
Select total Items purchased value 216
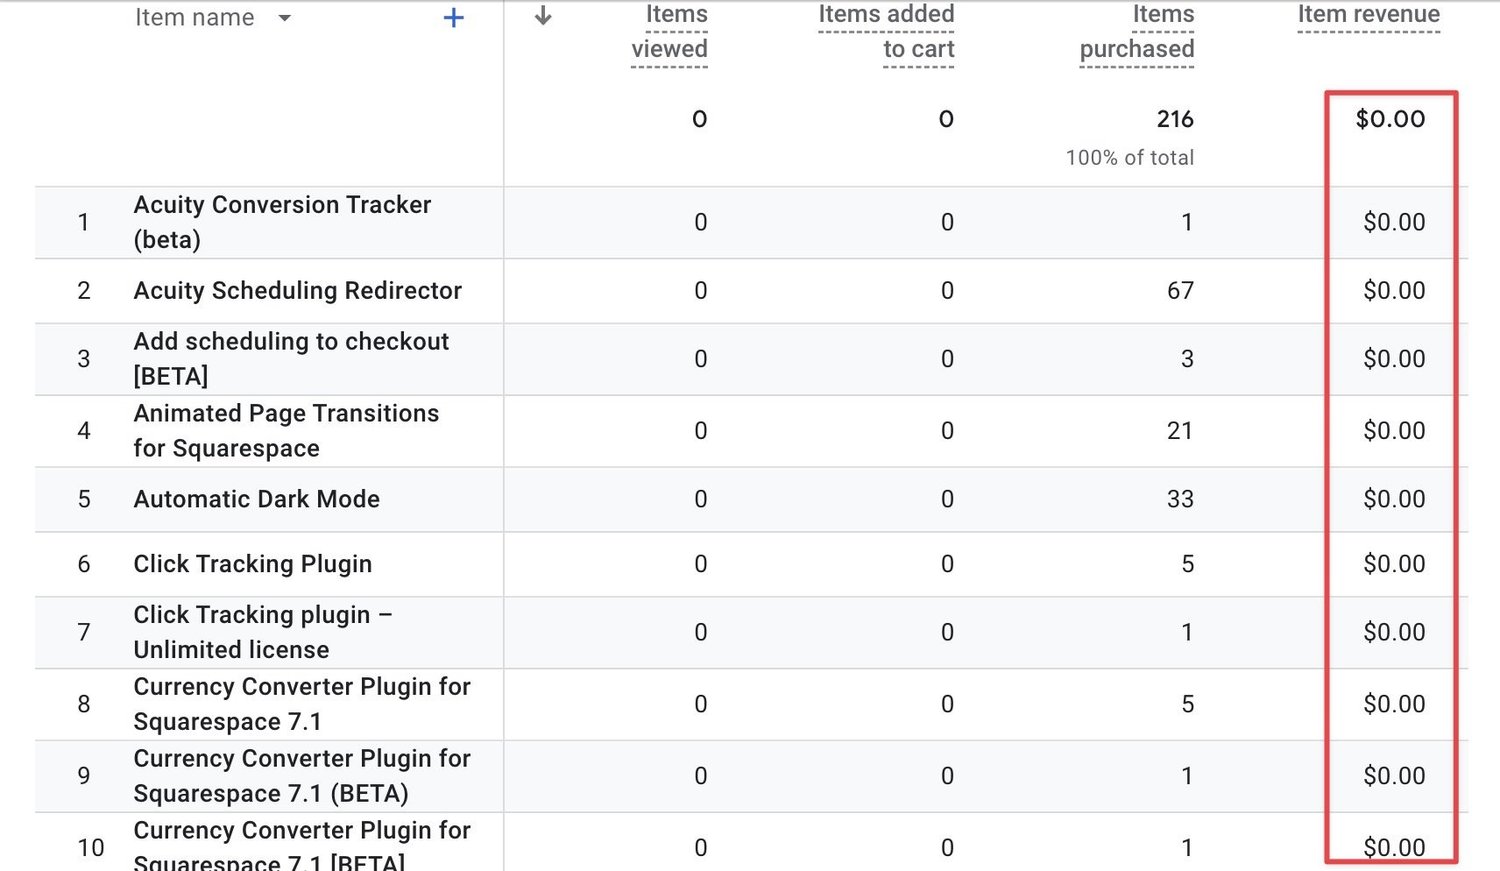[1175, 119]
